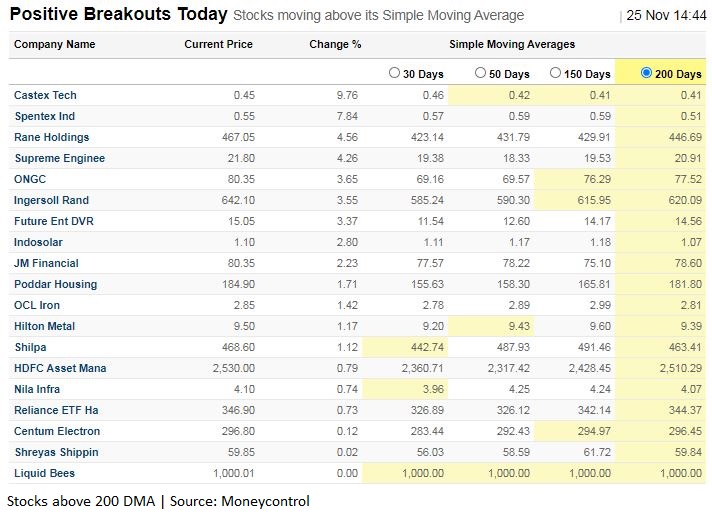Choose the 150 Days radio button
Viewport: 712px width, 516px height.
[x=555, y=73]
